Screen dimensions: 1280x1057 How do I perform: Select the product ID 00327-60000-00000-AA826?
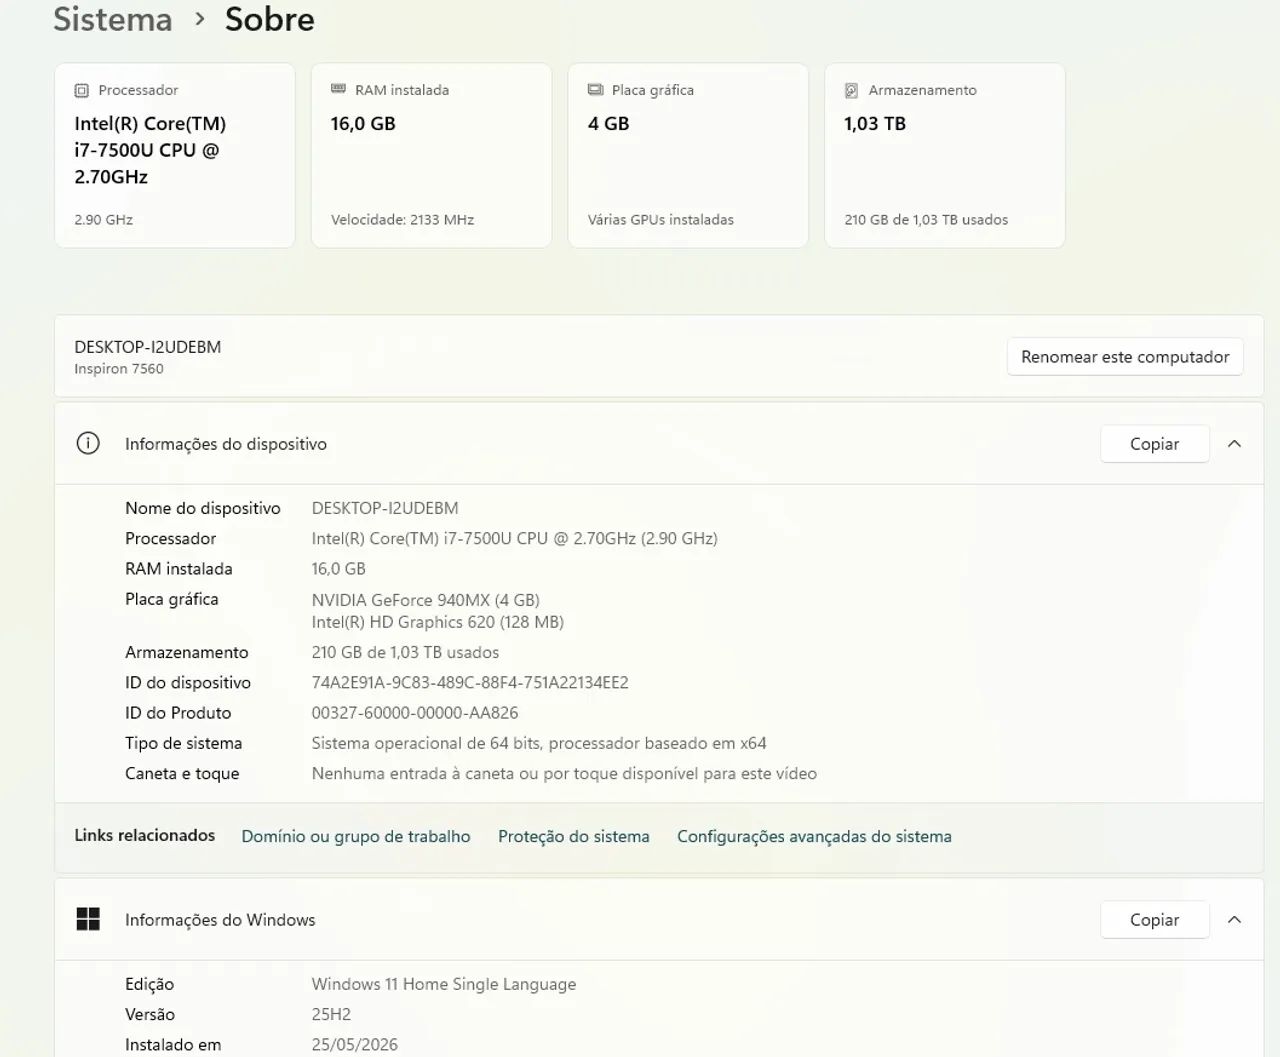[415, 713]
